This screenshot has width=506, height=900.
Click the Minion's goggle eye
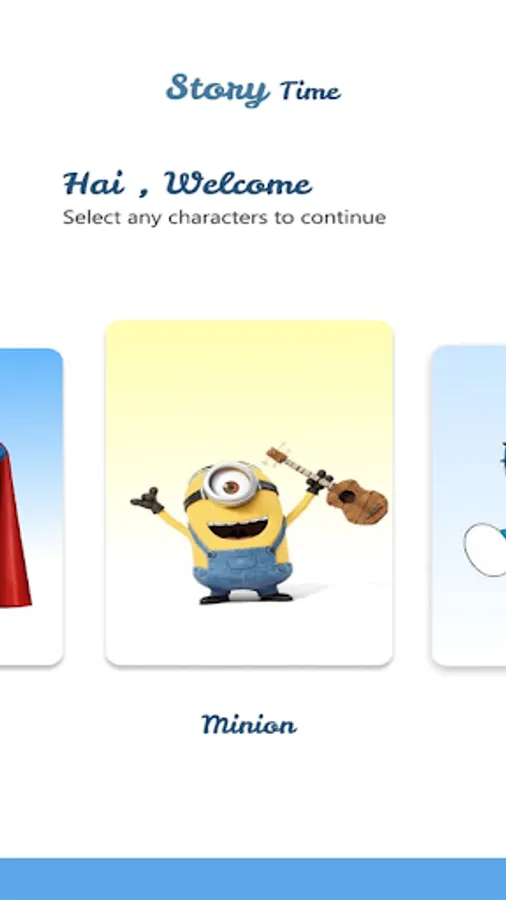[x=231, y=486]
